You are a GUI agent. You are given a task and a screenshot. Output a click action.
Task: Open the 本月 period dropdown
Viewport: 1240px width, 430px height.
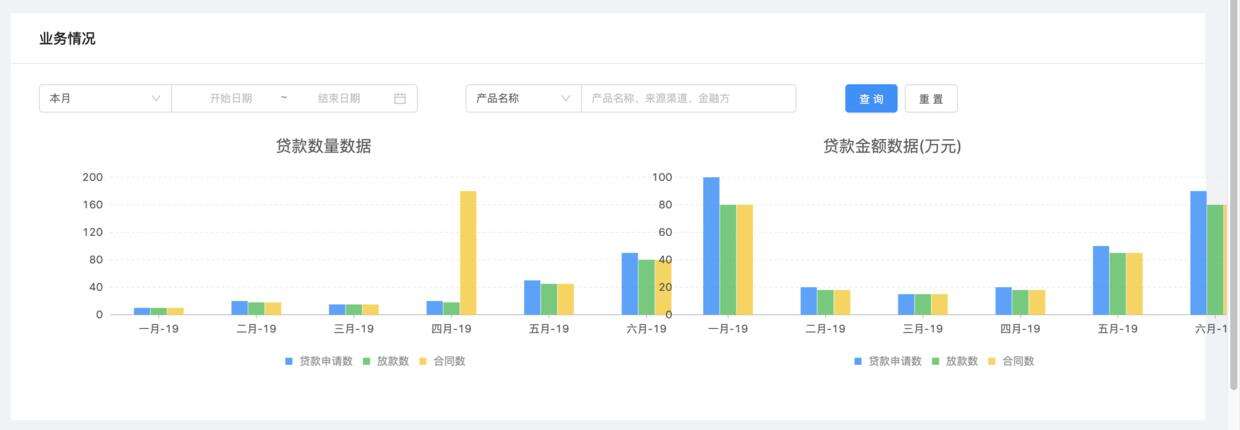(x=105, y=98)
